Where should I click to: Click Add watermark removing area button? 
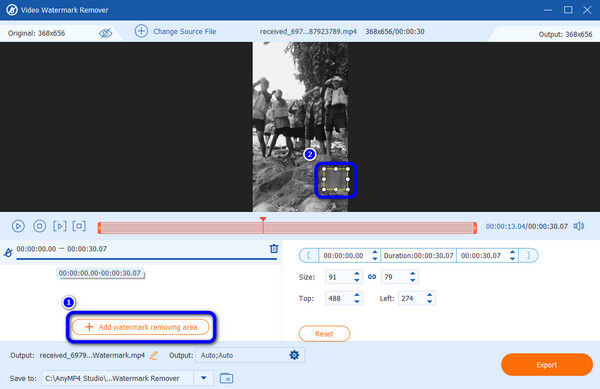coord(140,327)
